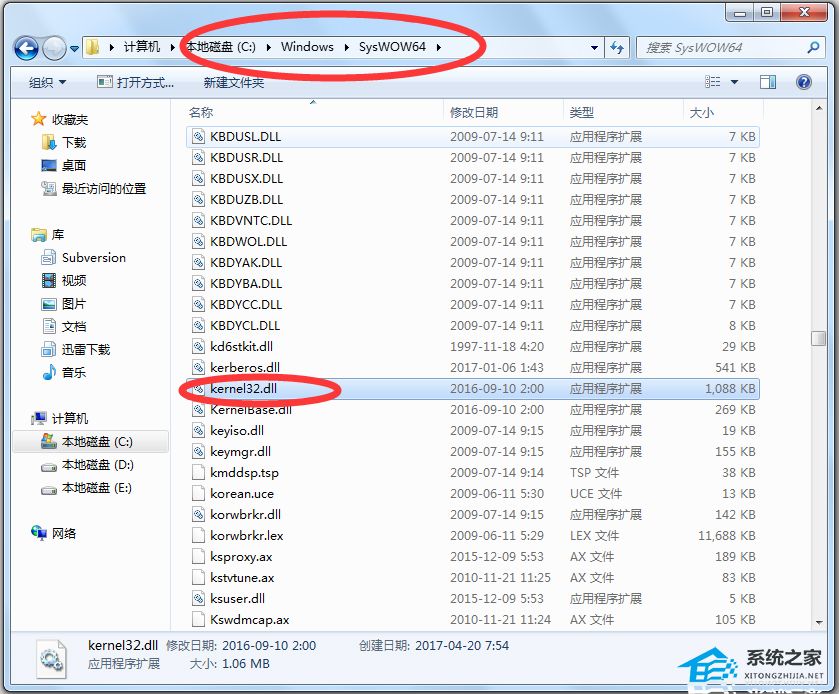
Task: Click the korean.uce file icon
Action: 199,493
